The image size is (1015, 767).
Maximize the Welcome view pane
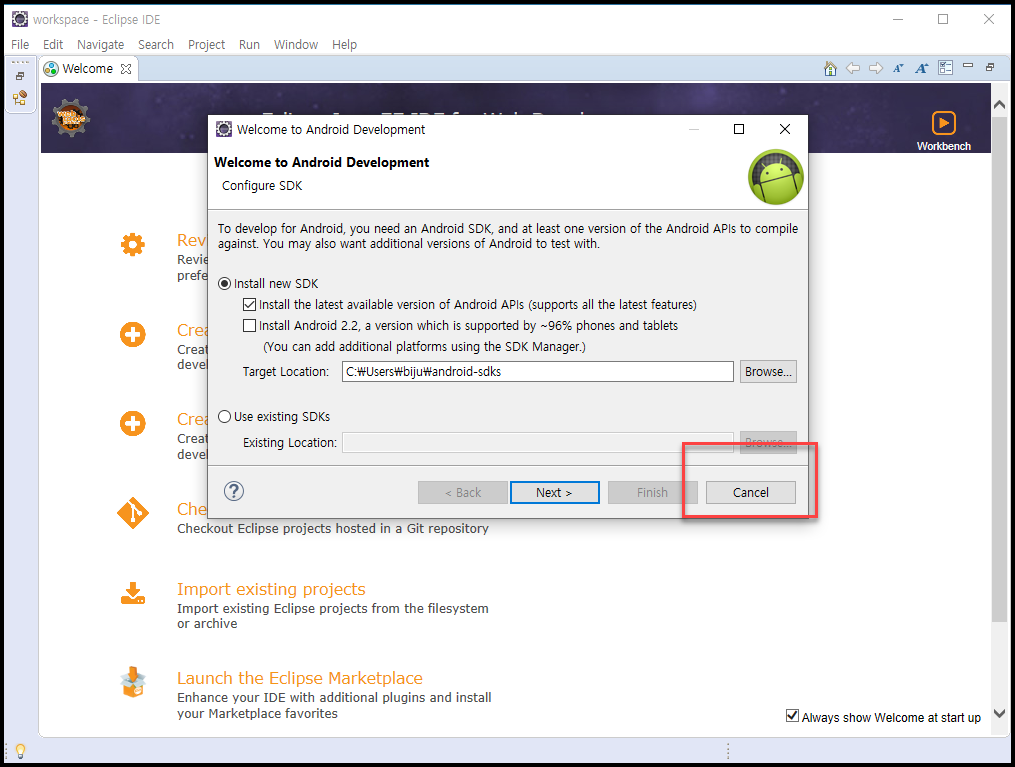pos(990,67)
